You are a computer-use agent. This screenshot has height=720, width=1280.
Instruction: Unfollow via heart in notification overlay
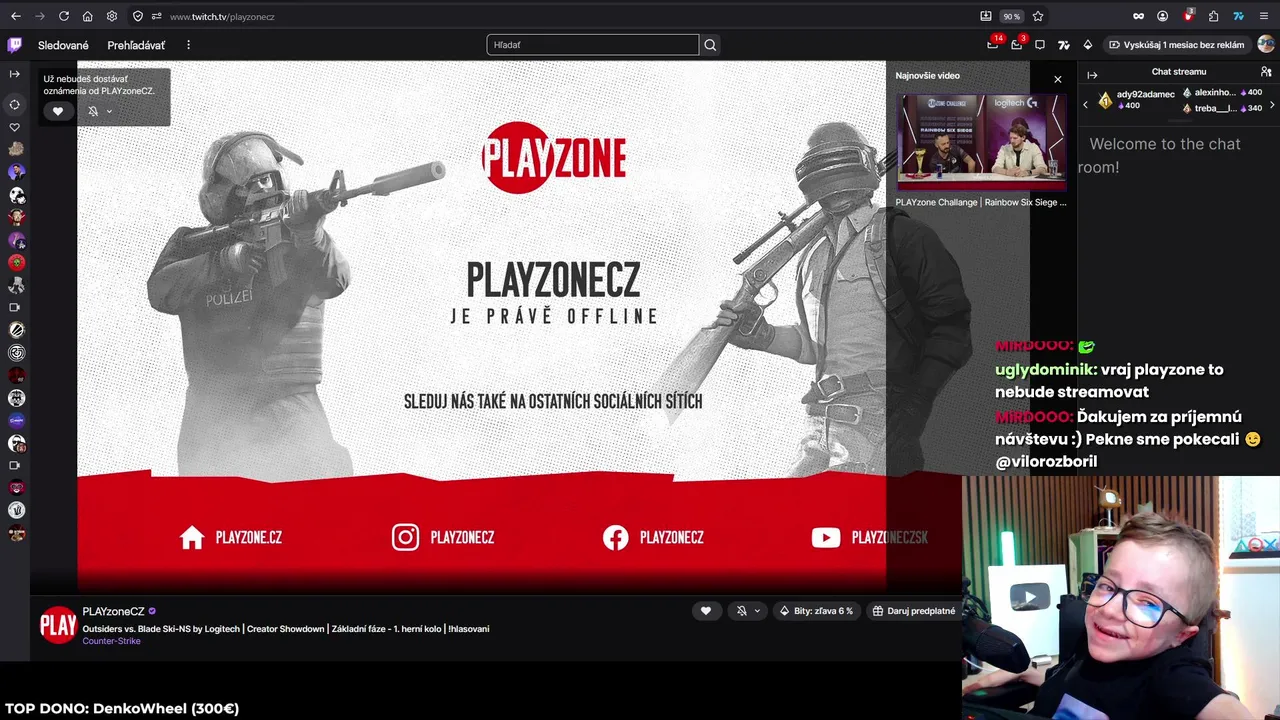(57, 111)
